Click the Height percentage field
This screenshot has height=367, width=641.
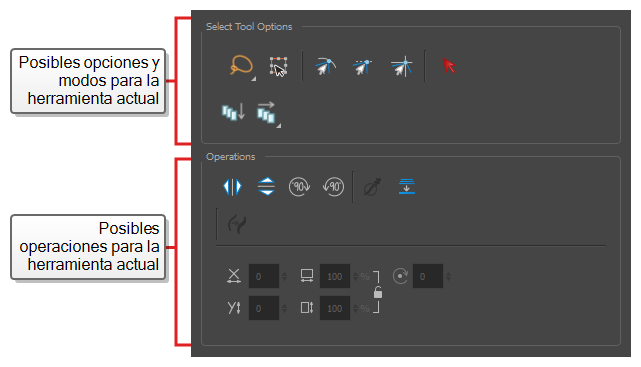click(x=335, y=308)
